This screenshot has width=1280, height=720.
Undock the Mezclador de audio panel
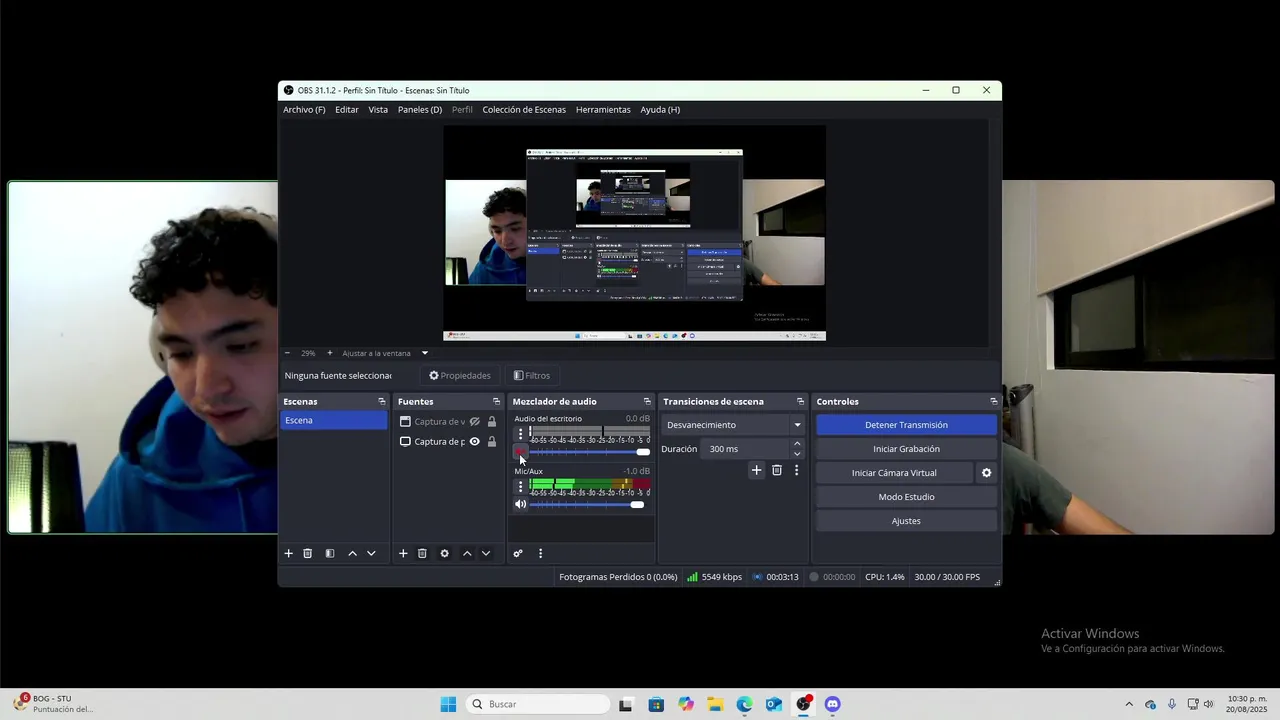click(647, 401)
